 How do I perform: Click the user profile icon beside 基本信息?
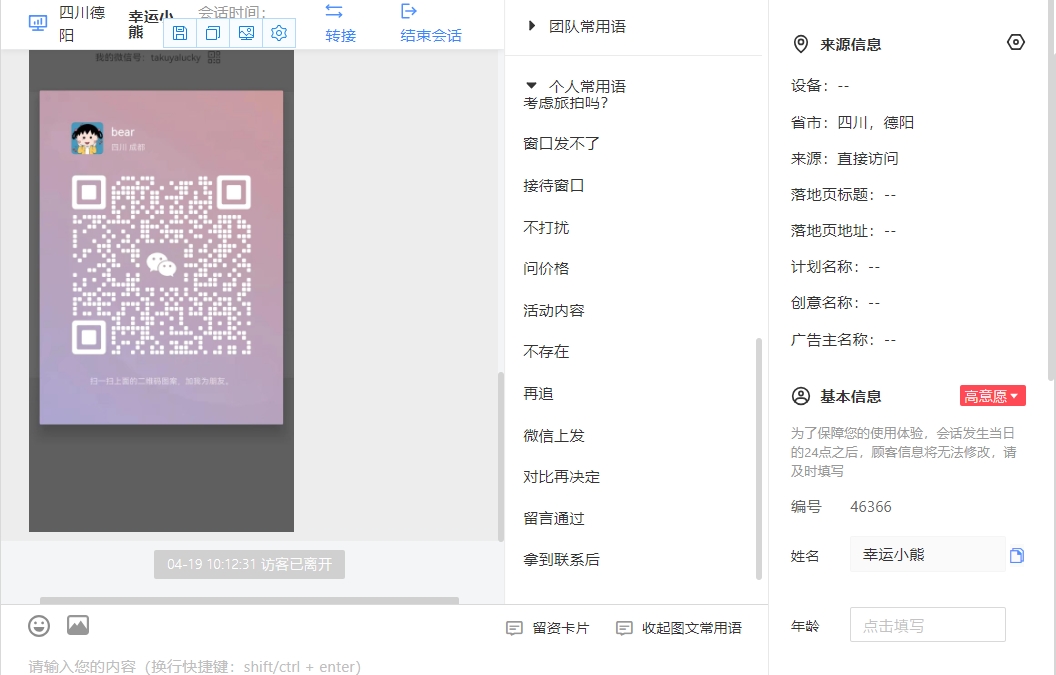(801, 396)
